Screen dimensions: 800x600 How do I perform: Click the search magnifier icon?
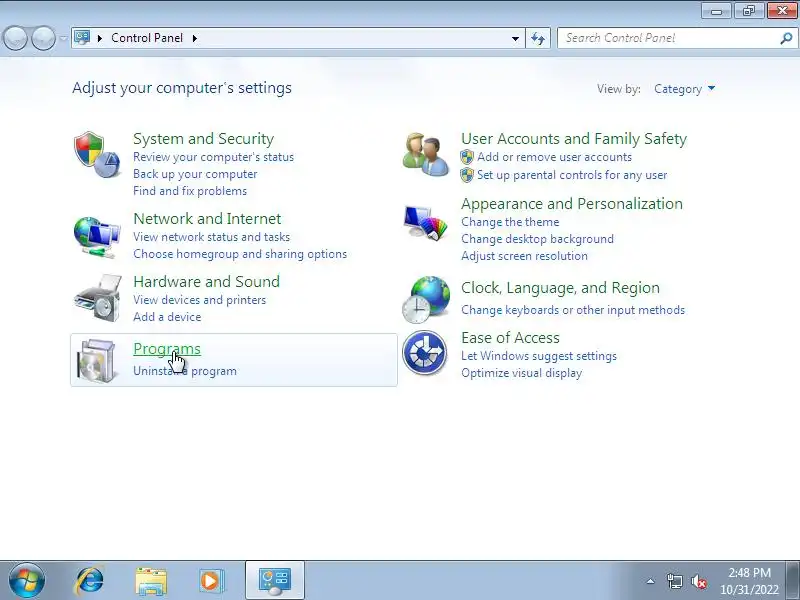click(786, 38)
